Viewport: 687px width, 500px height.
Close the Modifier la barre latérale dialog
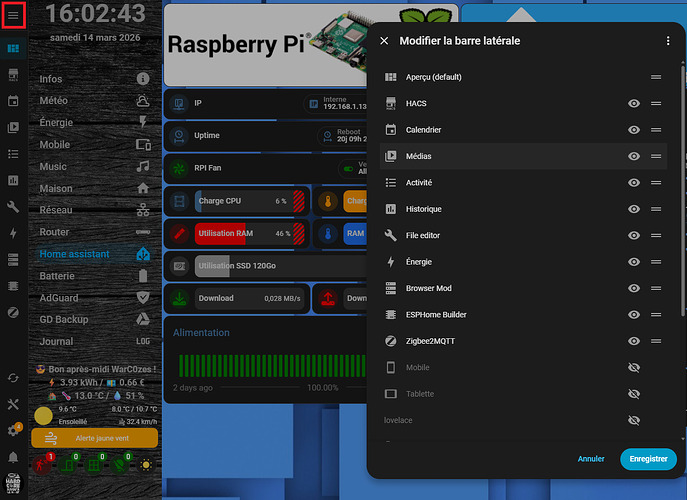tap(384, 41)
